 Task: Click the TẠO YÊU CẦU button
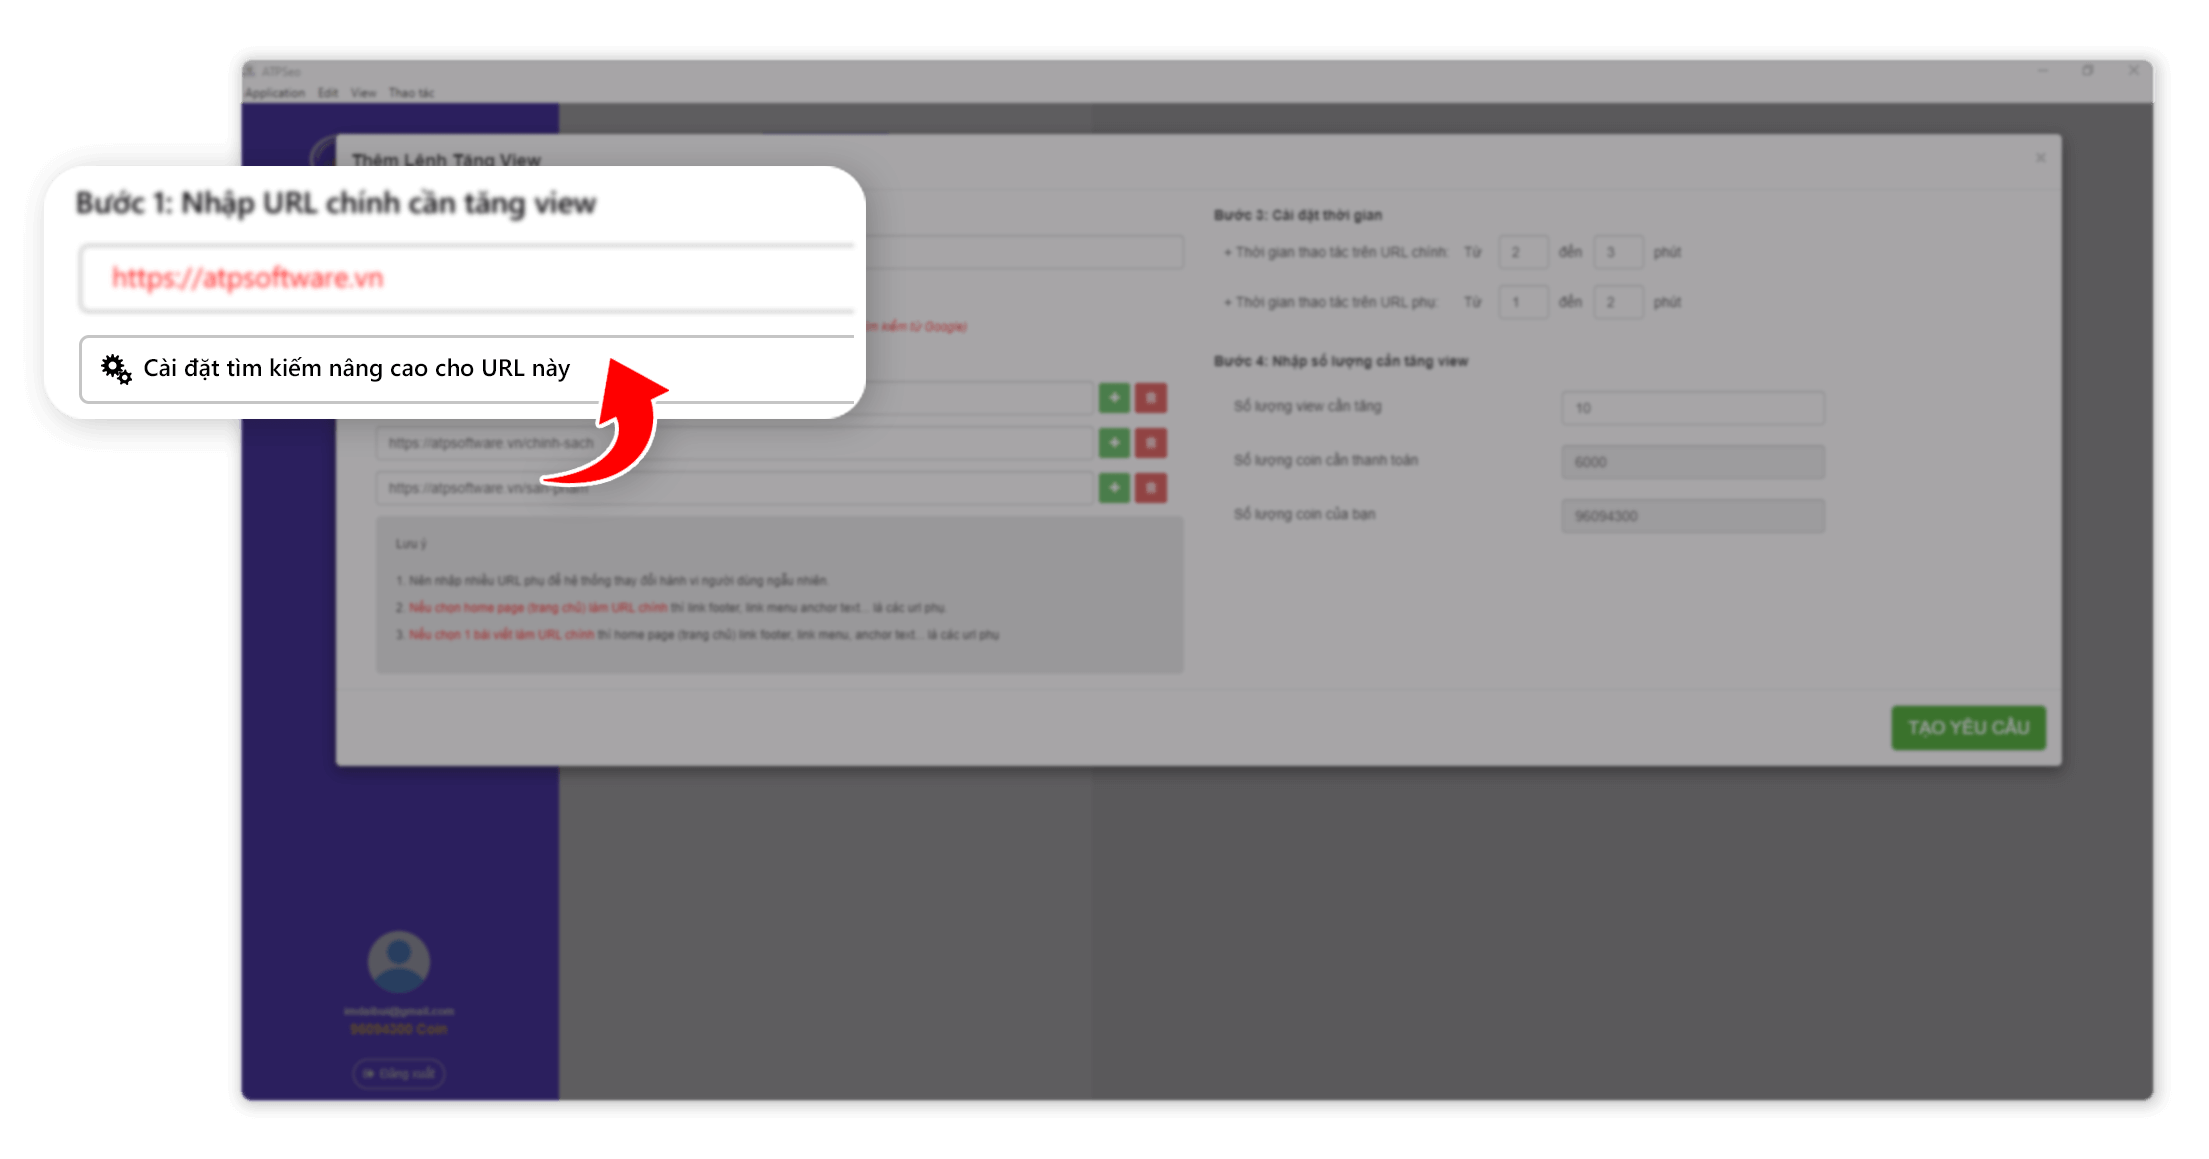1968,727
